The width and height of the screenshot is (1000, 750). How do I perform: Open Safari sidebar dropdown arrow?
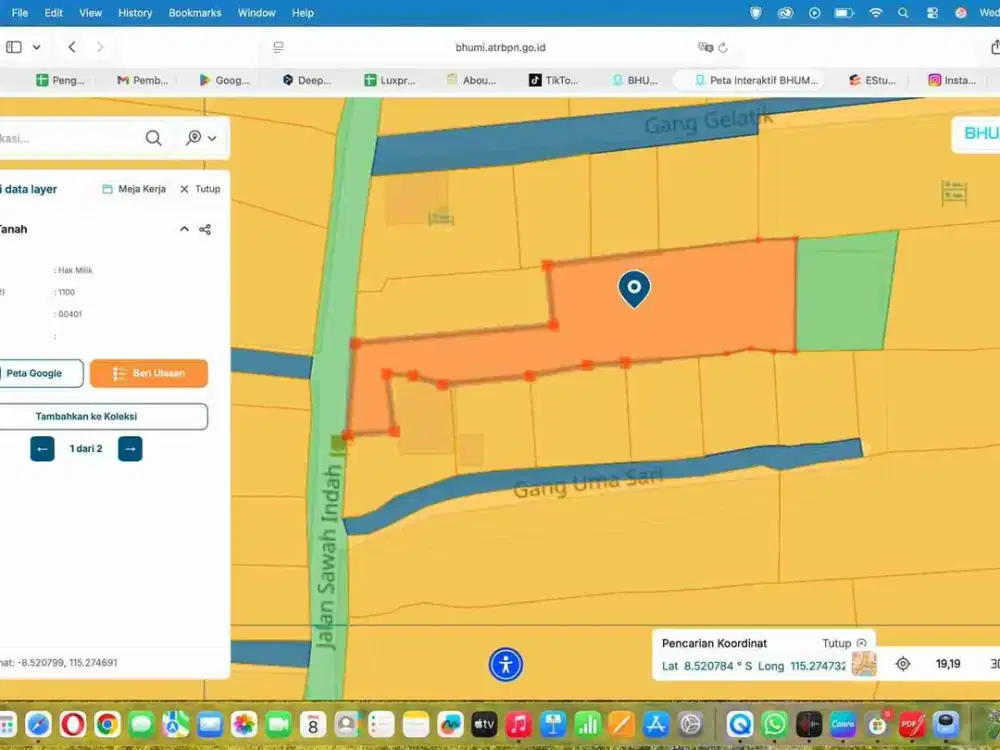[x=37, y=47]
